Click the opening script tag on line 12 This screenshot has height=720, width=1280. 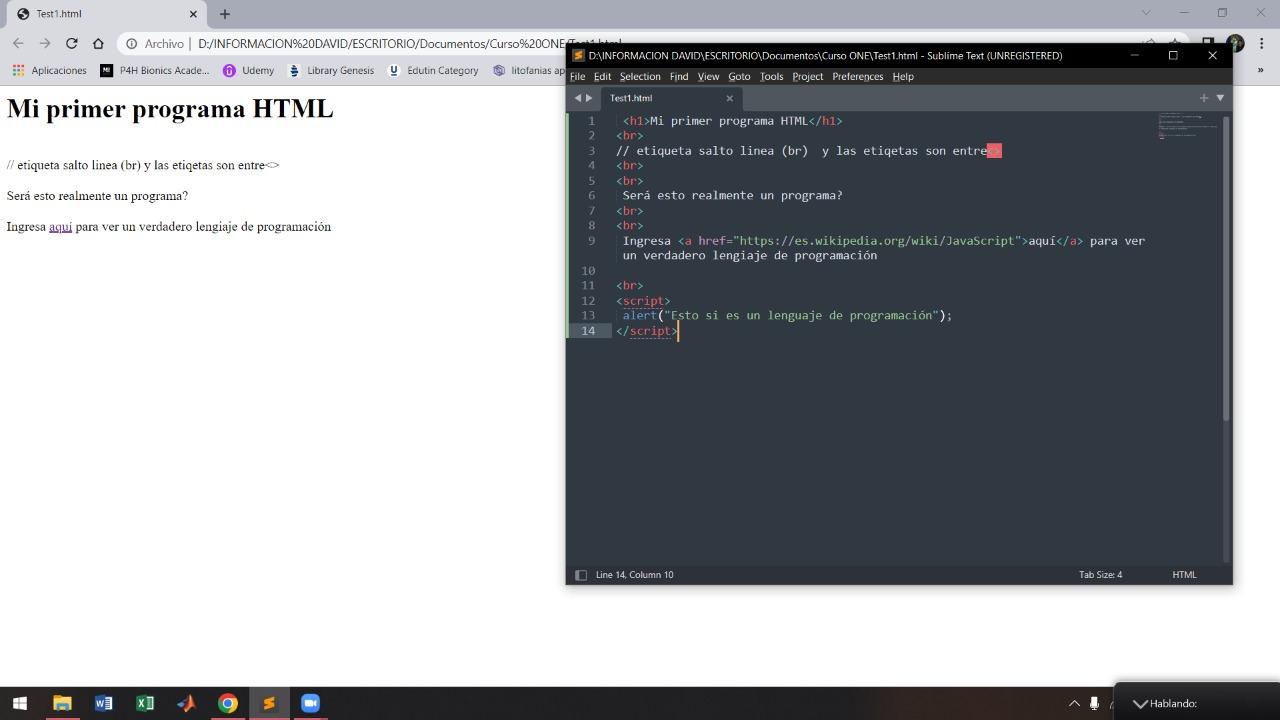[x=643, y=301]
